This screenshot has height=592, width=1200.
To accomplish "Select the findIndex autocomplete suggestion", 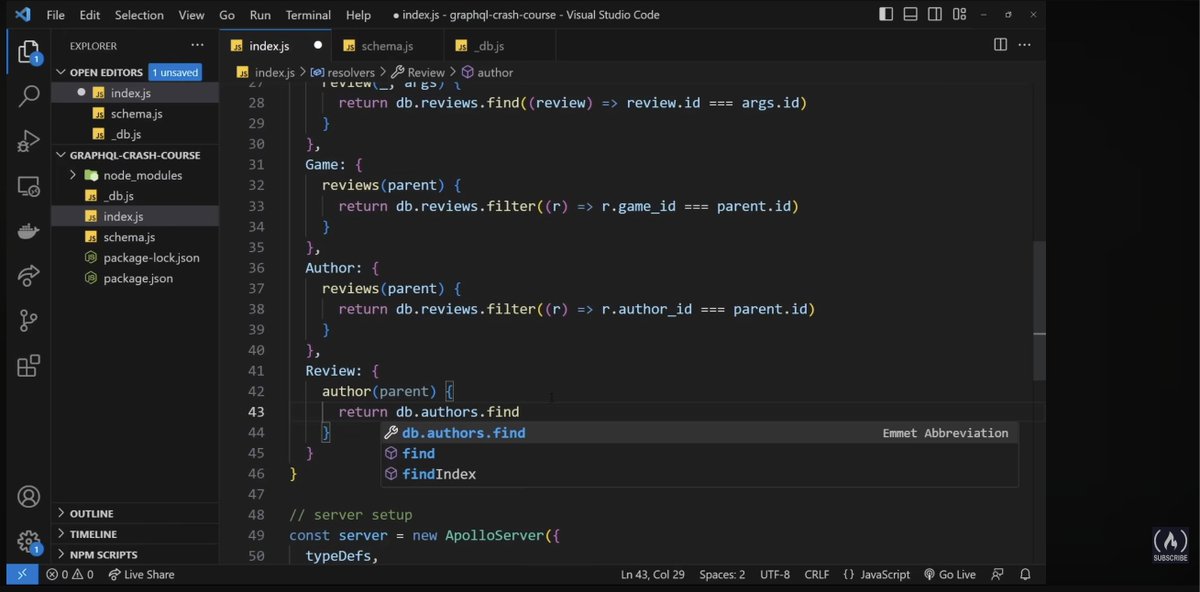I will coord(700,474).
